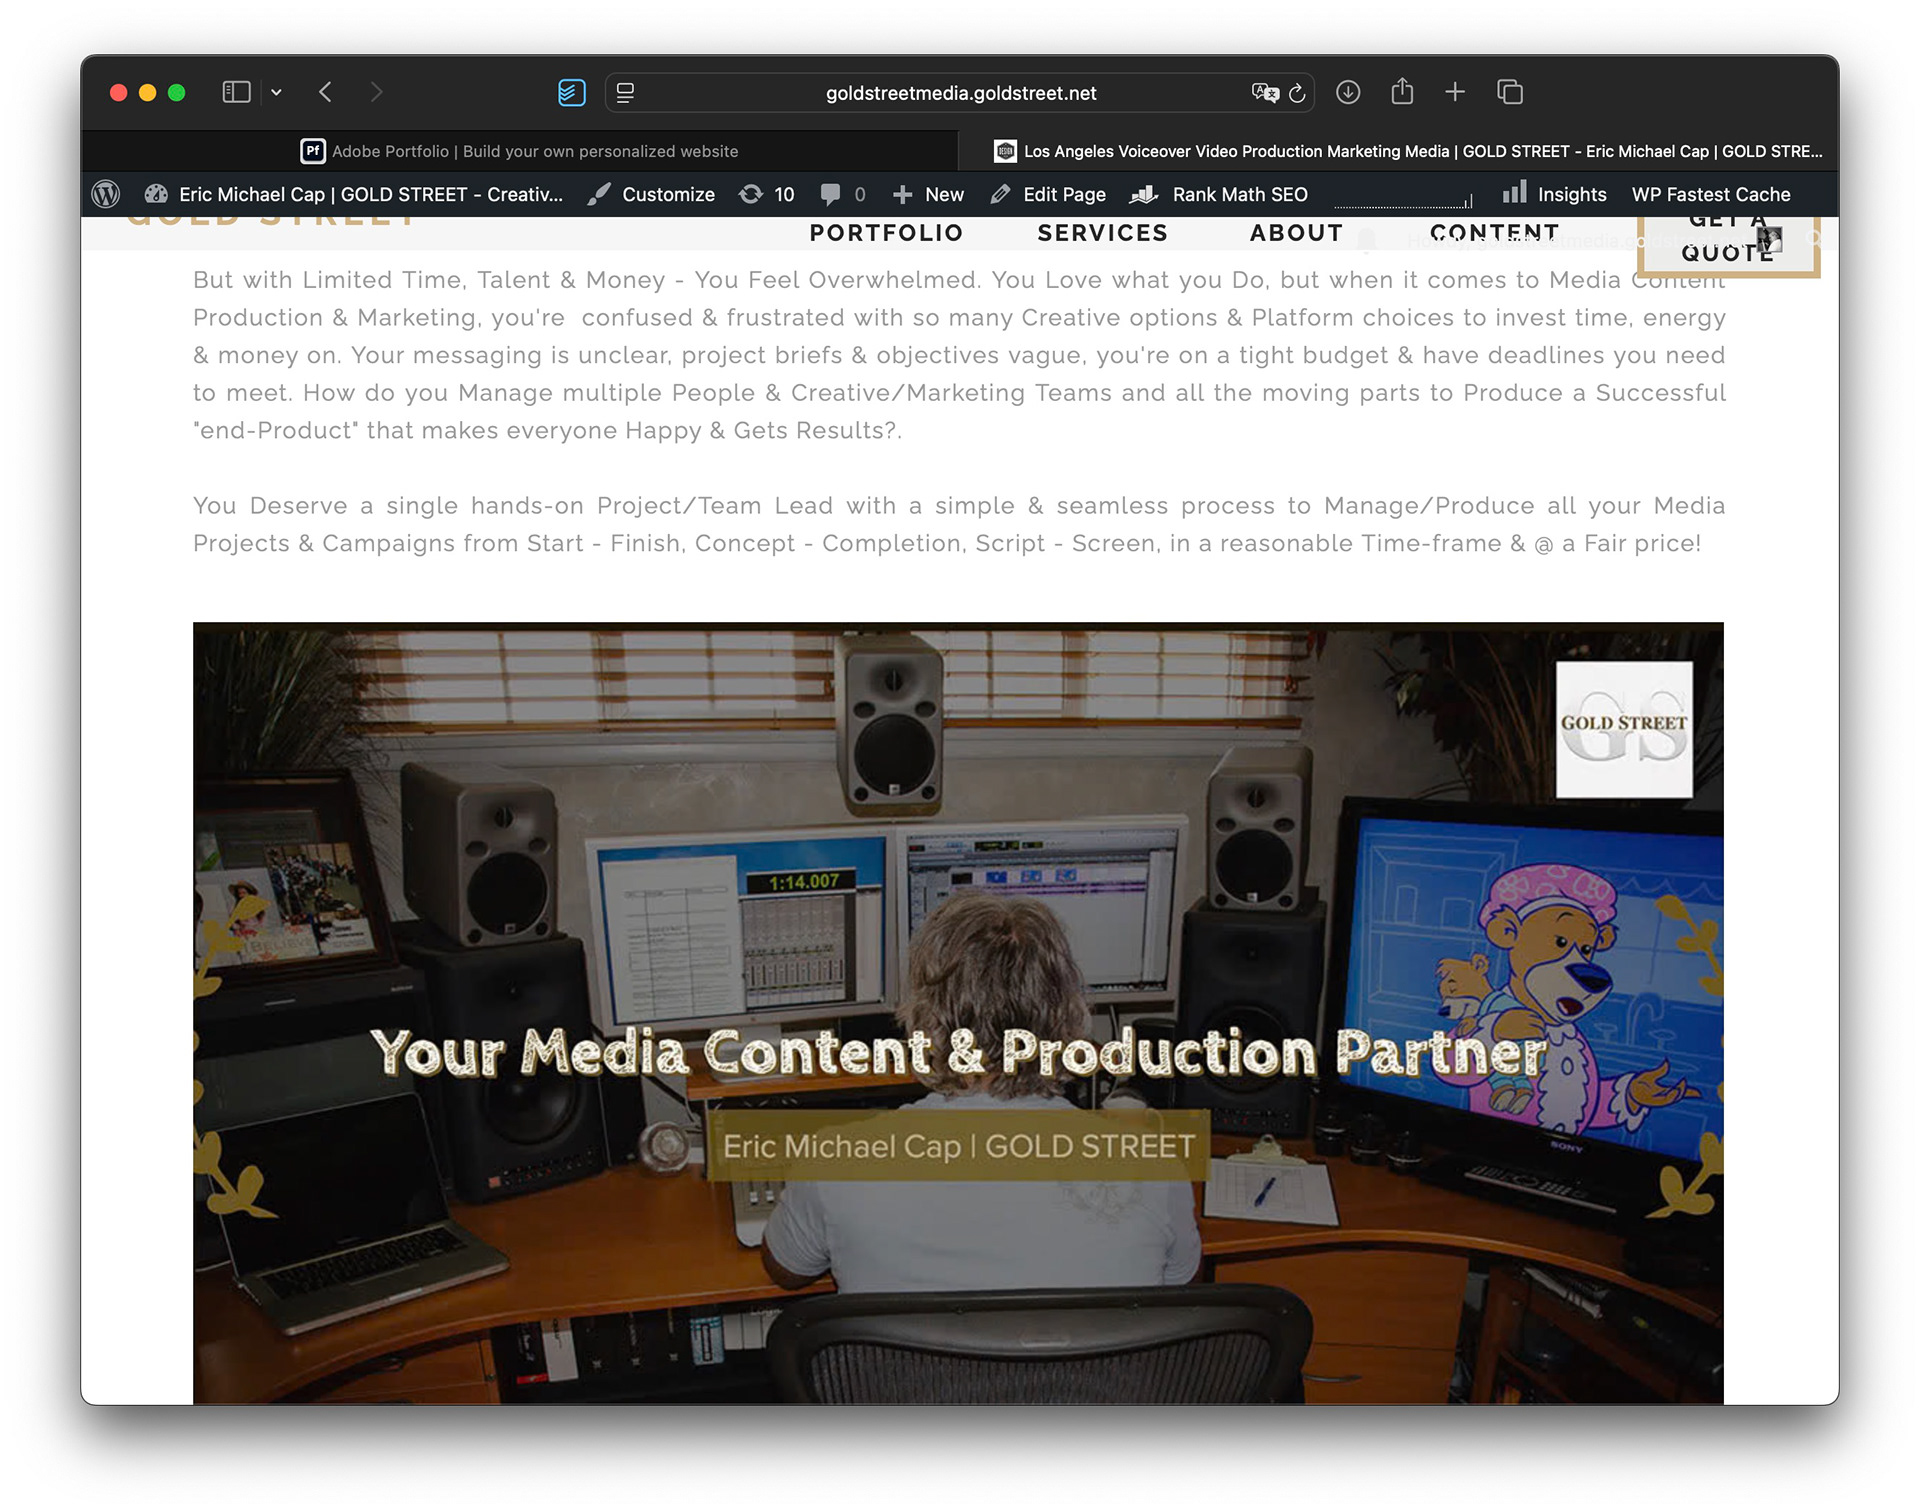Click the share icon
The width and height of the screenshot is (1920, 1512).
1402,92
